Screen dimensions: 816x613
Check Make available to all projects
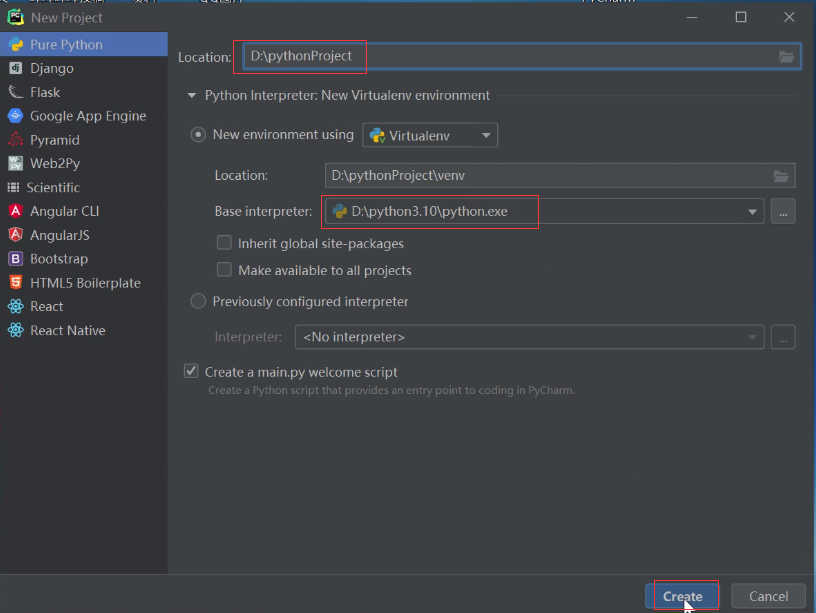tap(224, 270)
